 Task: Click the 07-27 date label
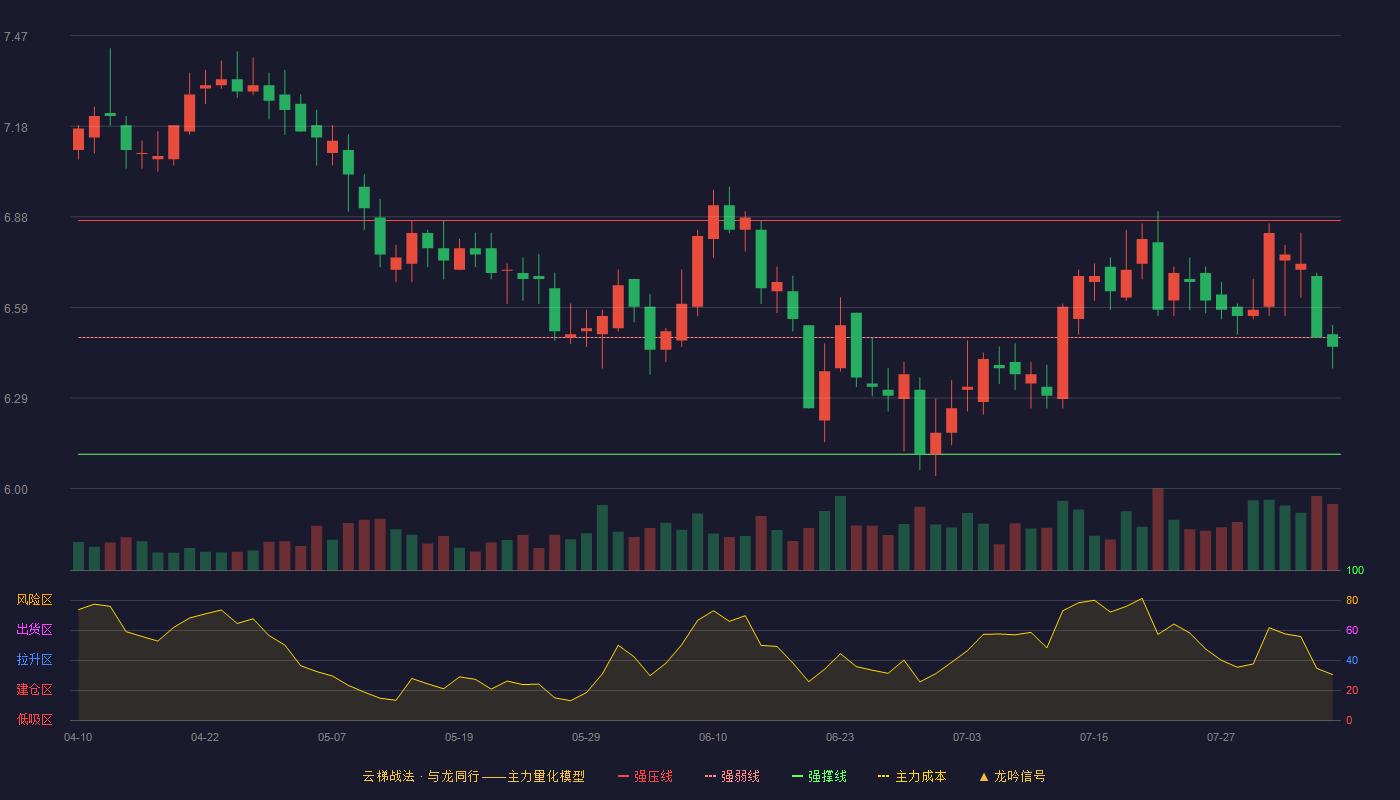tap(1221, 737)
